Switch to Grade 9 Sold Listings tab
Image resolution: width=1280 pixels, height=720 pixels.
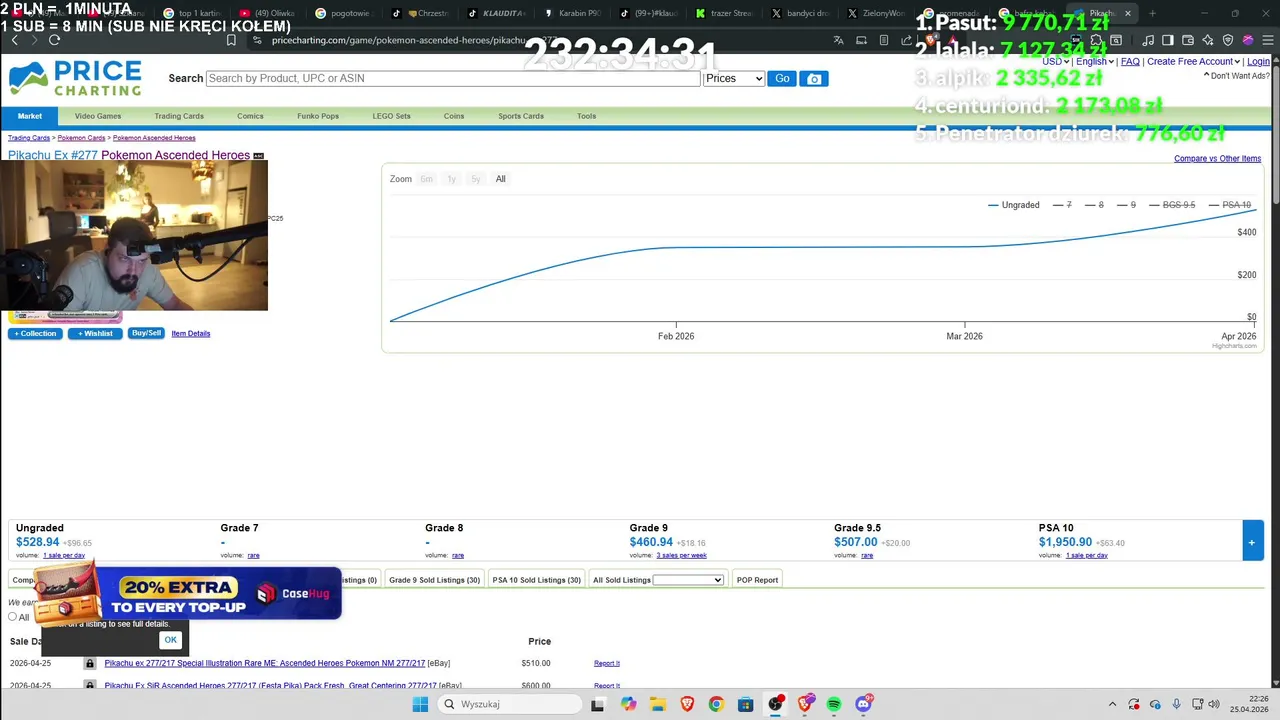click(434, 580)
